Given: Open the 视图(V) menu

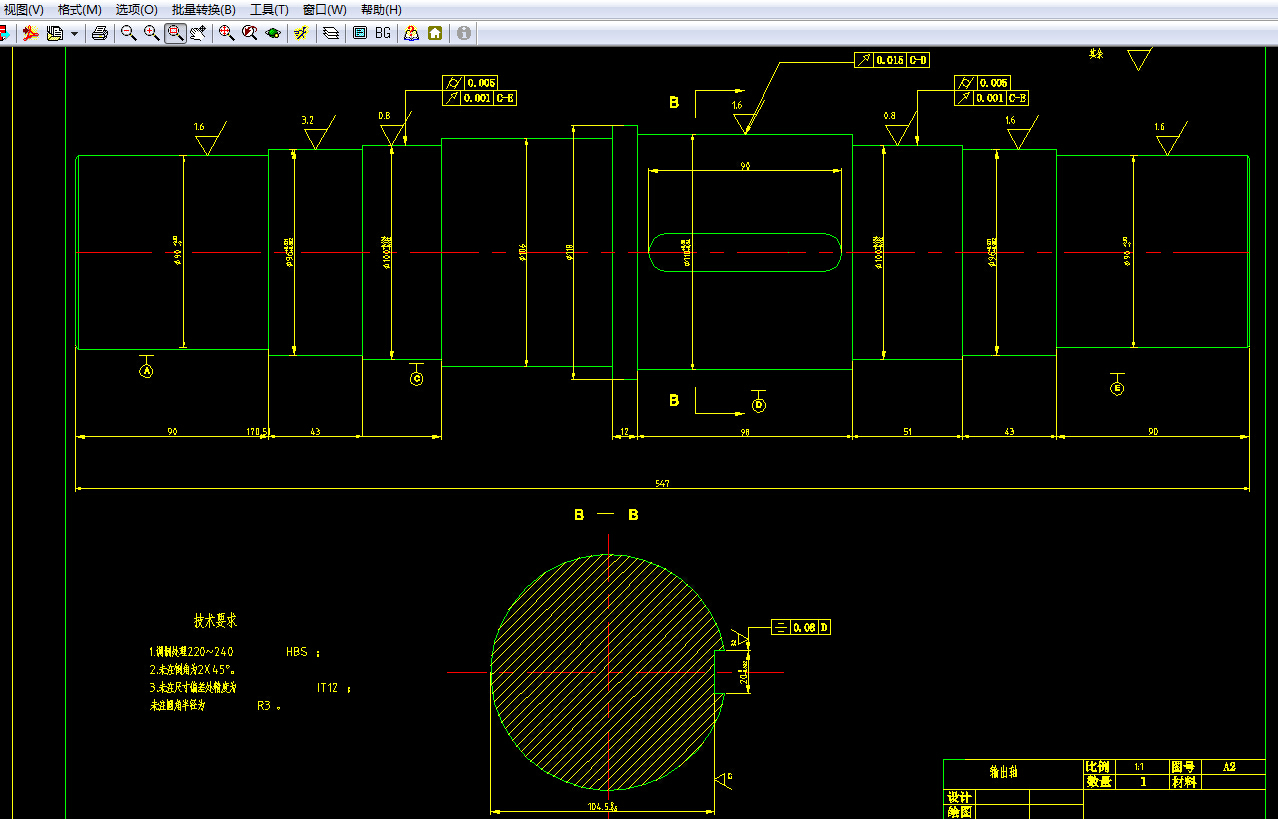Looking at the screenshot, I should pyautogui.click(x=24, y=9).
